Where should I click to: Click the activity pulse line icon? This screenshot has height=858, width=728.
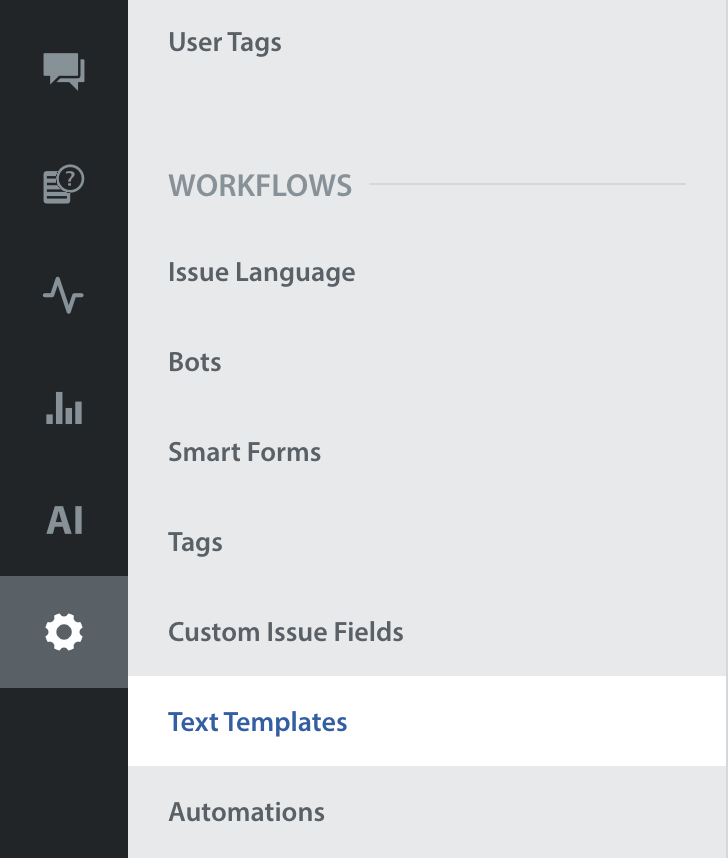click(64, 296)
